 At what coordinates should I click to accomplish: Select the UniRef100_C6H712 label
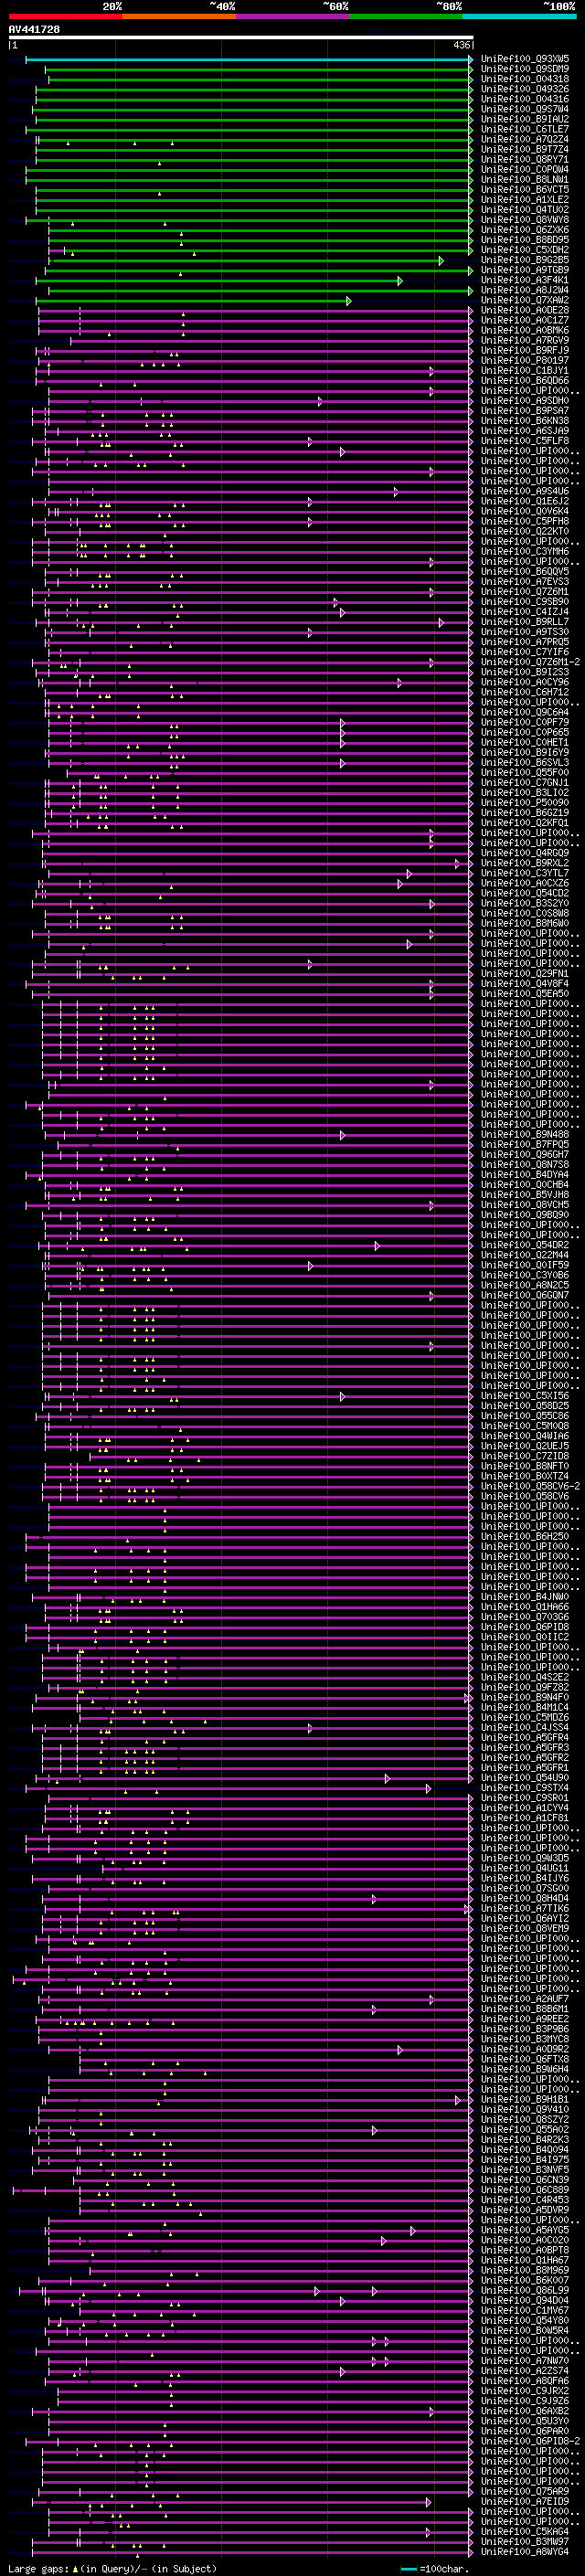tap(525, 693)
